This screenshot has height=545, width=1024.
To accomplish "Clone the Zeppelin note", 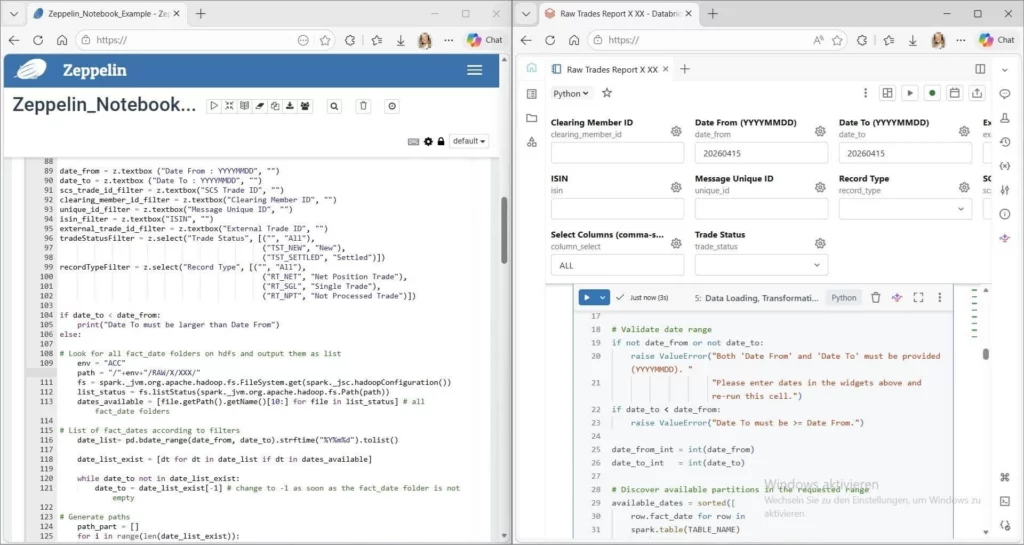I will [274, 106].
